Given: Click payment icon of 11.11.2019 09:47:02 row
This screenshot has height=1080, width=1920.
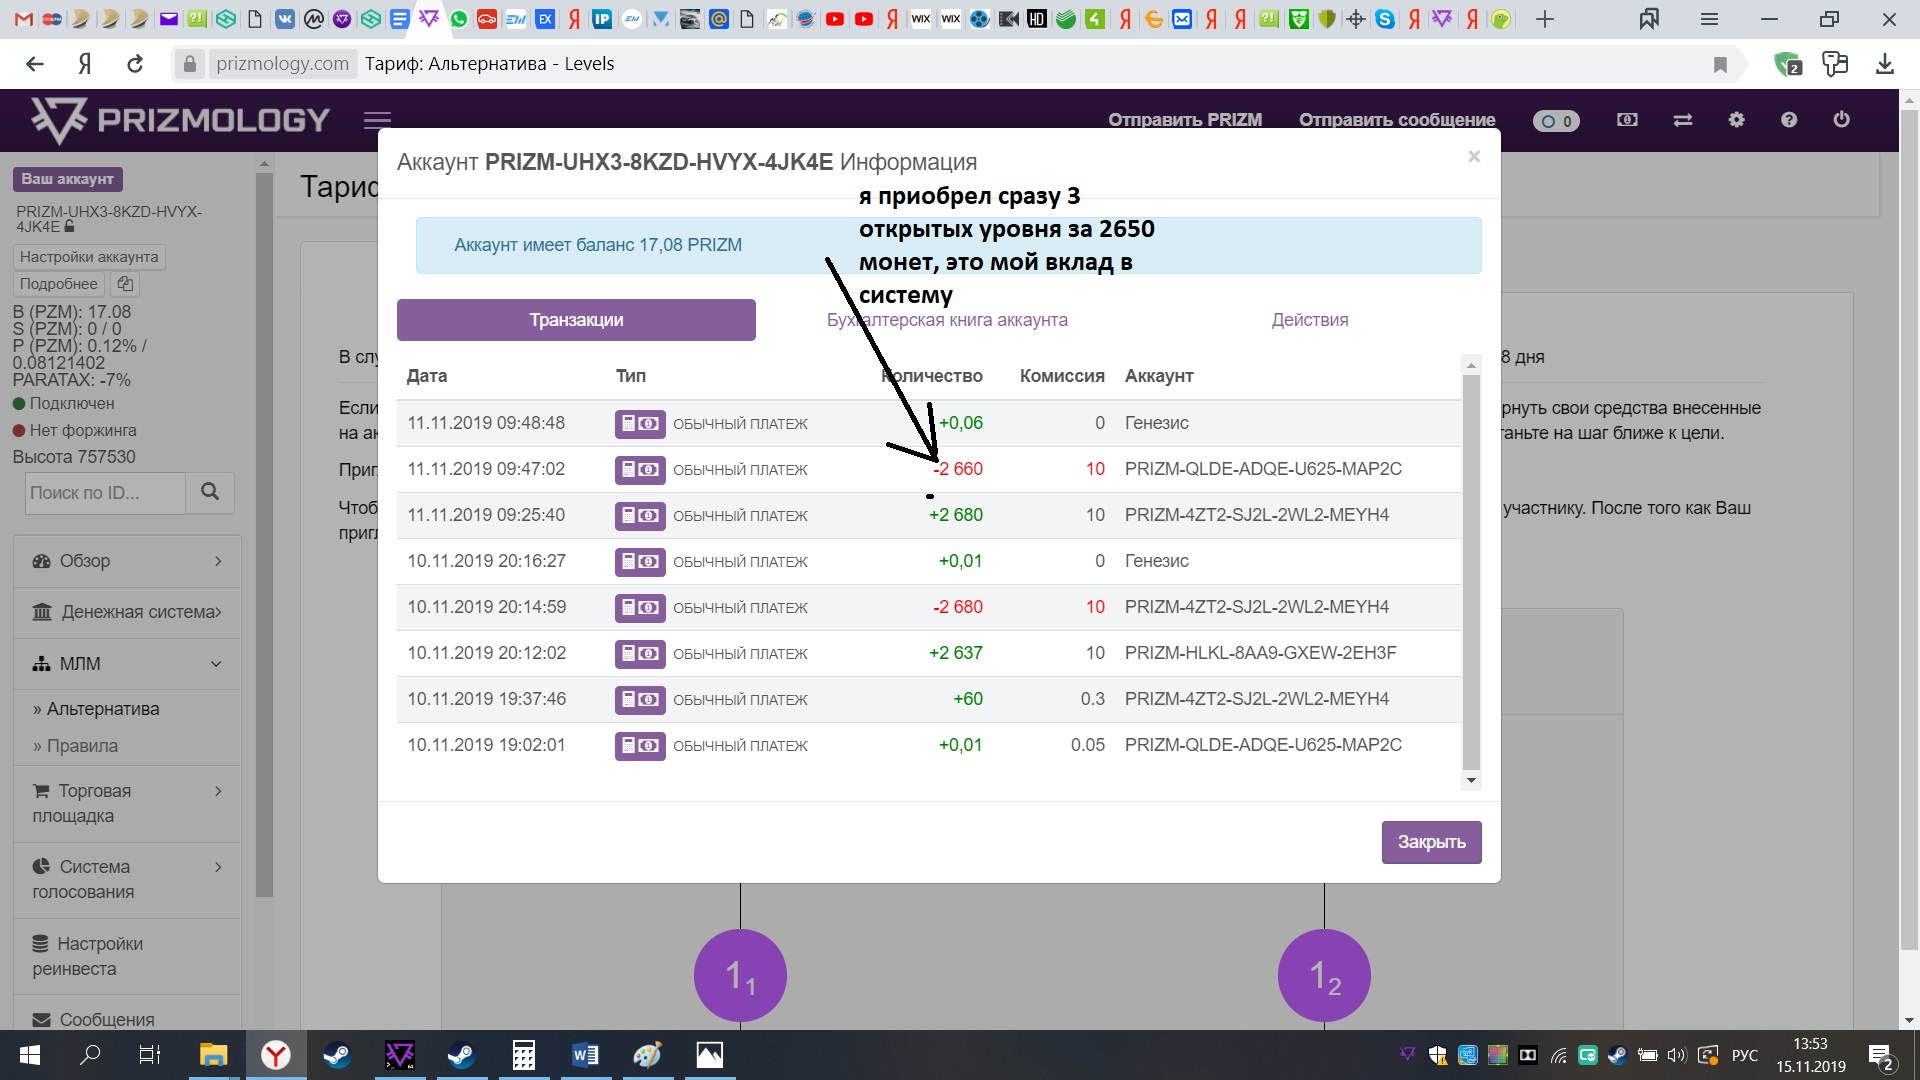Looking at the screenshot, I should (x=640, y=469).
